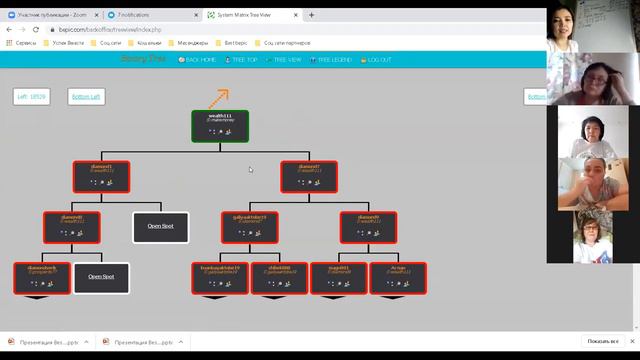The height and width of the screenshot is (360, 640).
Task: Switch to the Zoom browser tab
Action: tap(52, 15)
